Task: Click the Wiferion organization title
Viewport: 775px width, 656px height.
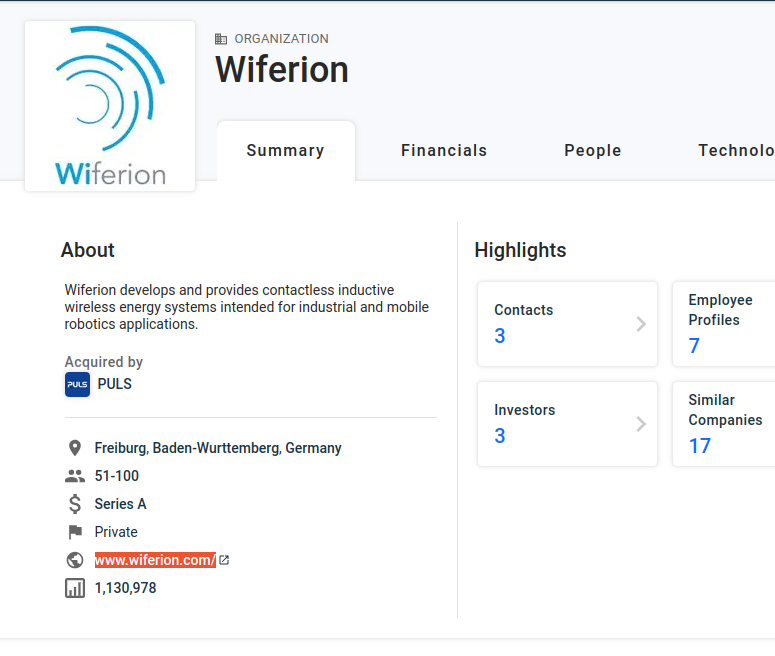Action: 282,69
